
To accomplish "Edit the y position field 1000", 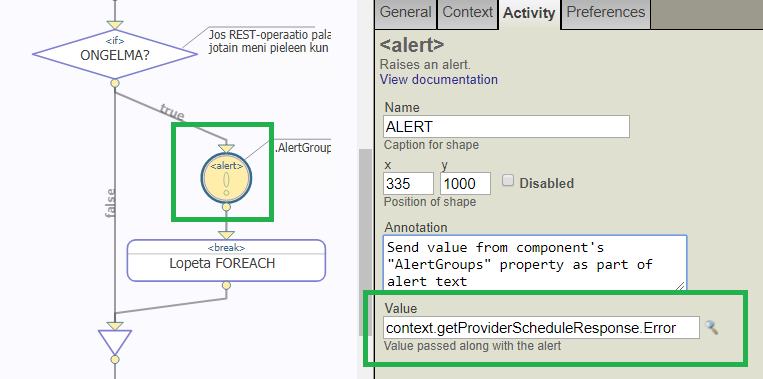I will click(x=465, y=183).
